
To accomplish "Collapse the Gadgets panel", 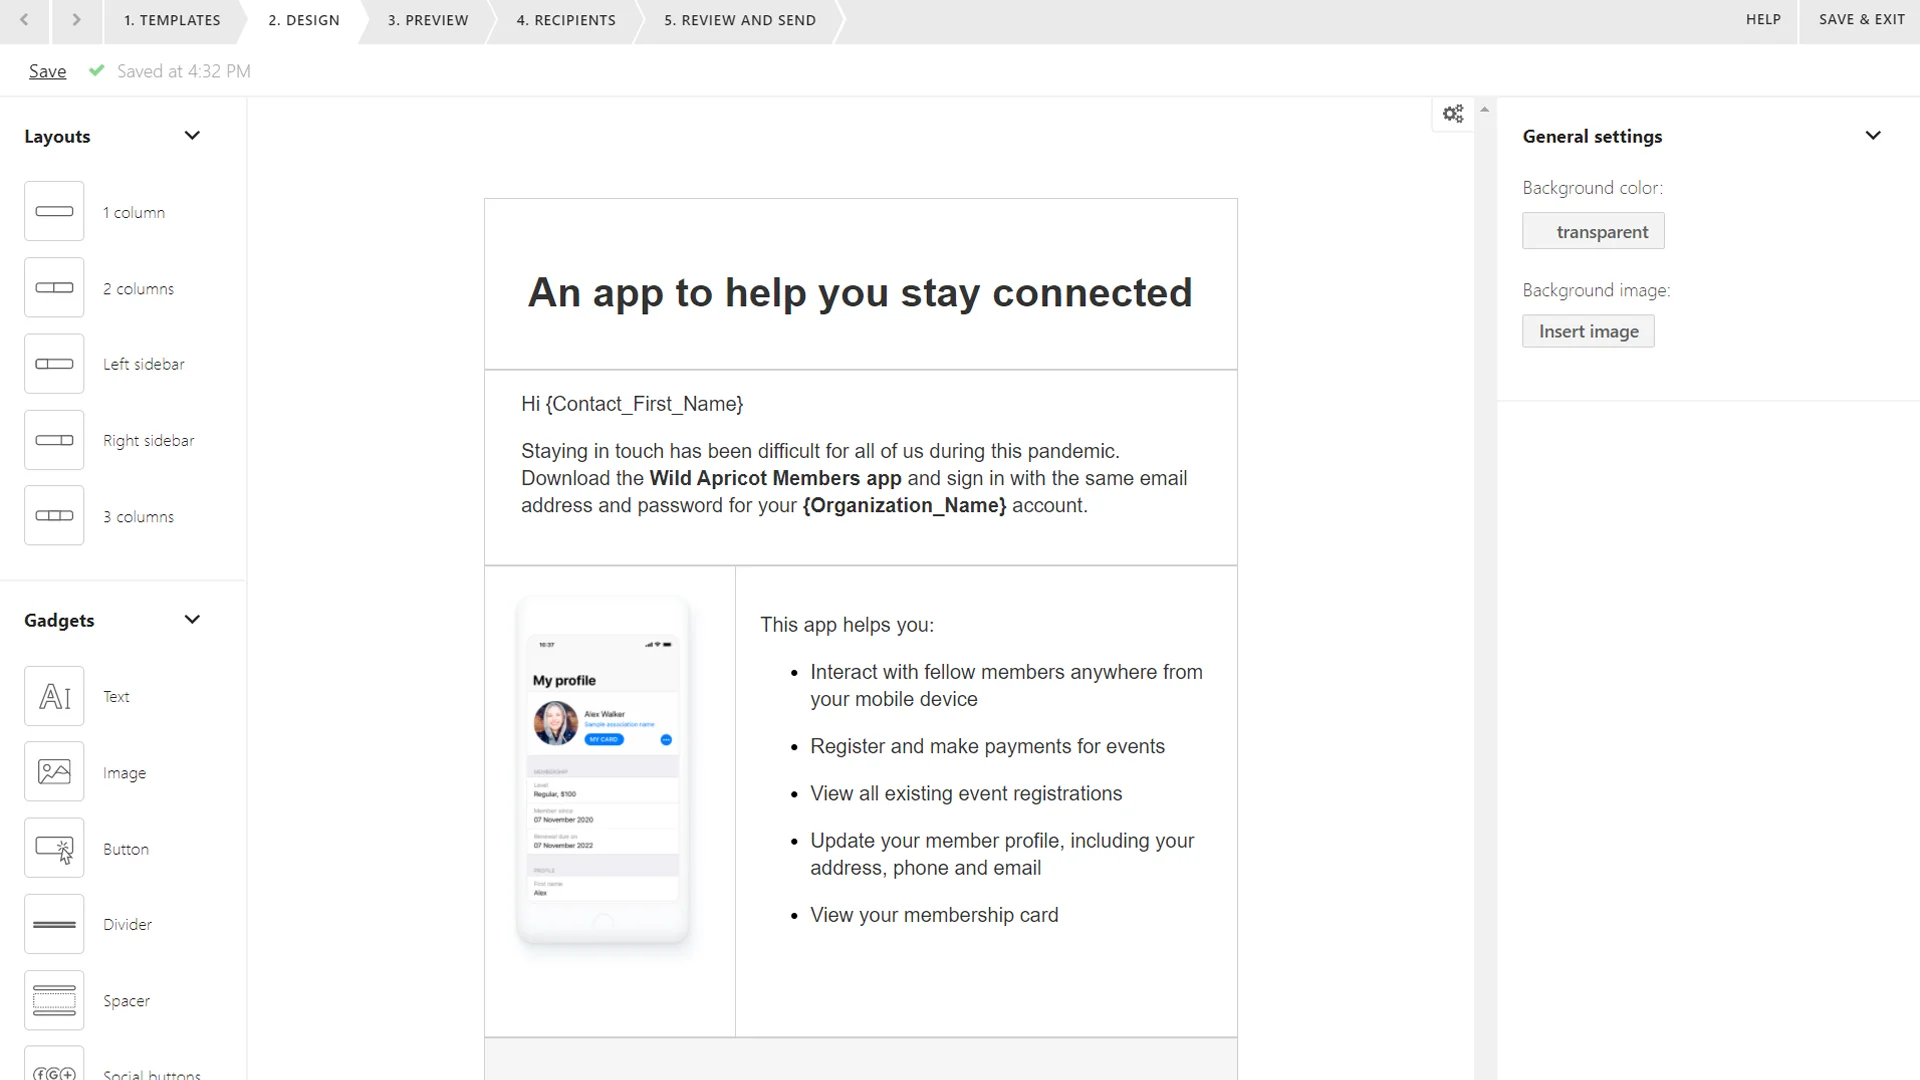I will click(x=192, y=619).
